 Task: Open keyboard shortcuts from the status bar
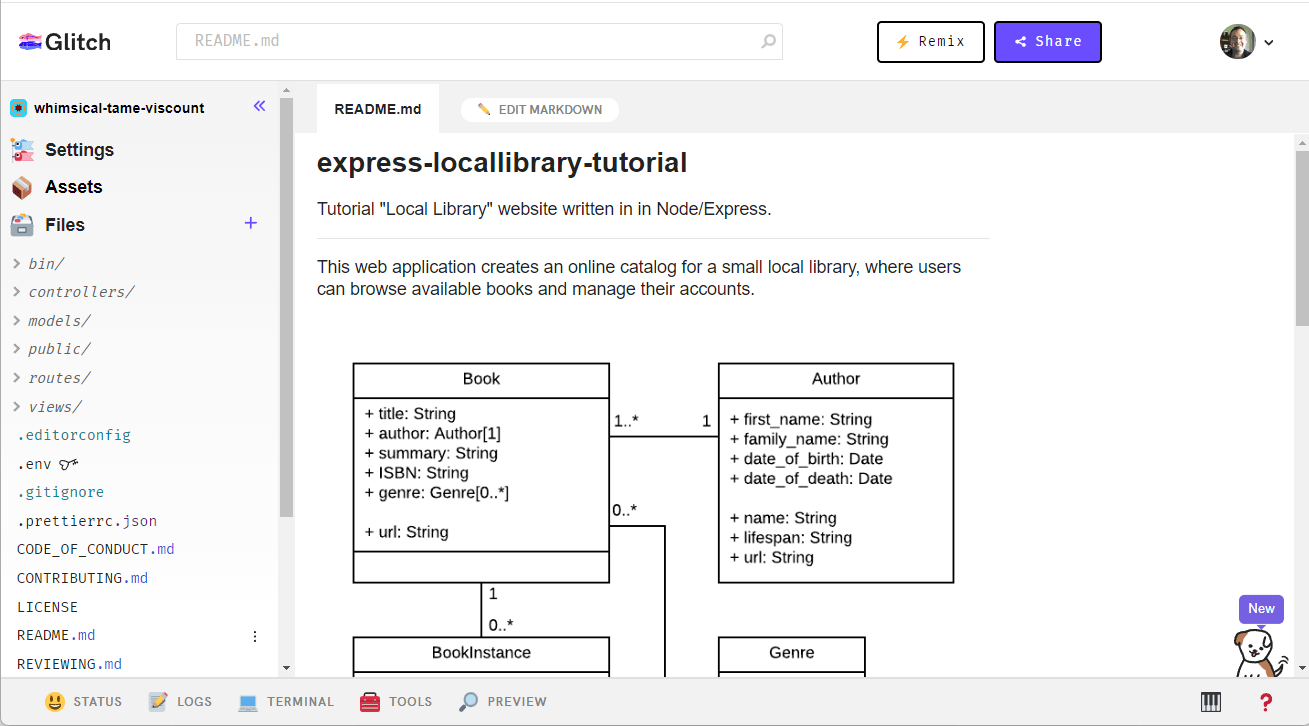[x=1210, y=701]
